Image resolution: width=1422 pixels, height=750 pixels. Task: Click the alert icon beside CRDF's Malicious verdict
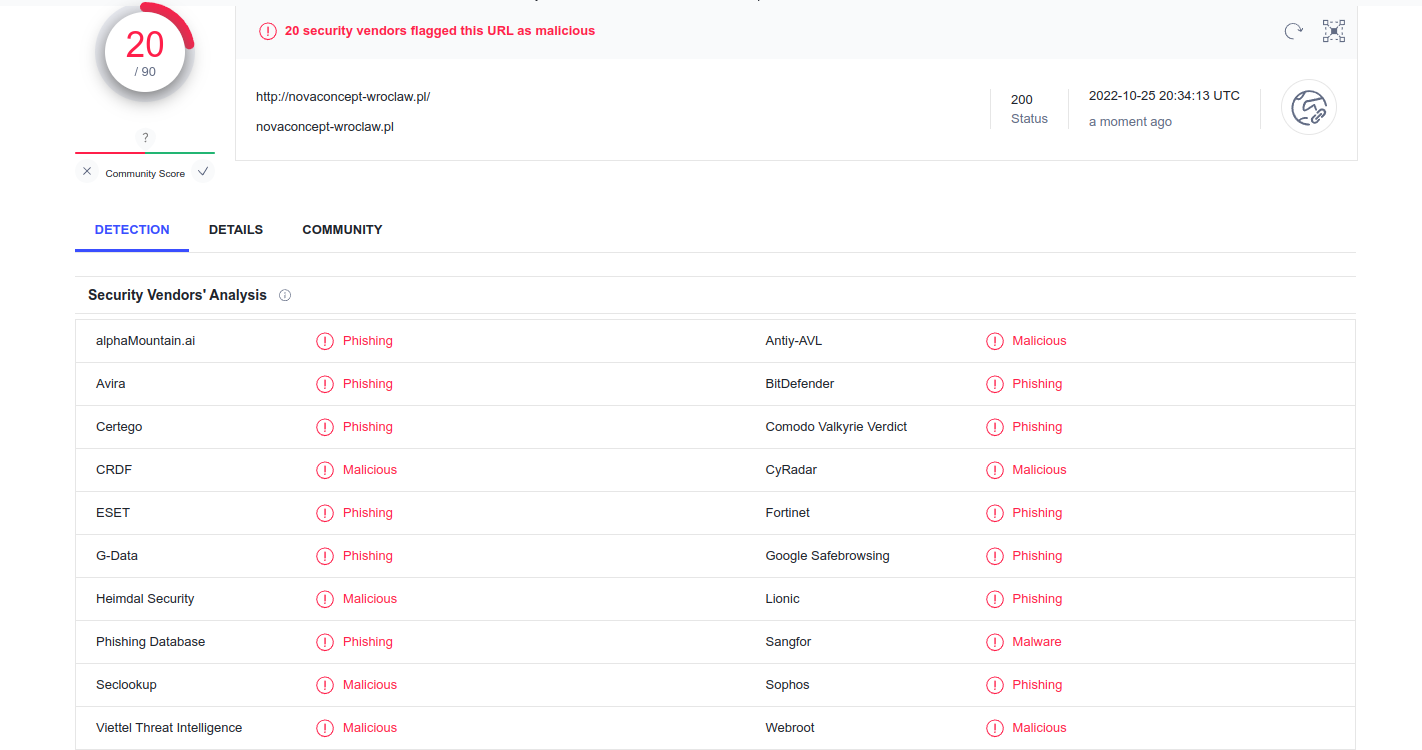pyautogui.click(x=324, y=469)
